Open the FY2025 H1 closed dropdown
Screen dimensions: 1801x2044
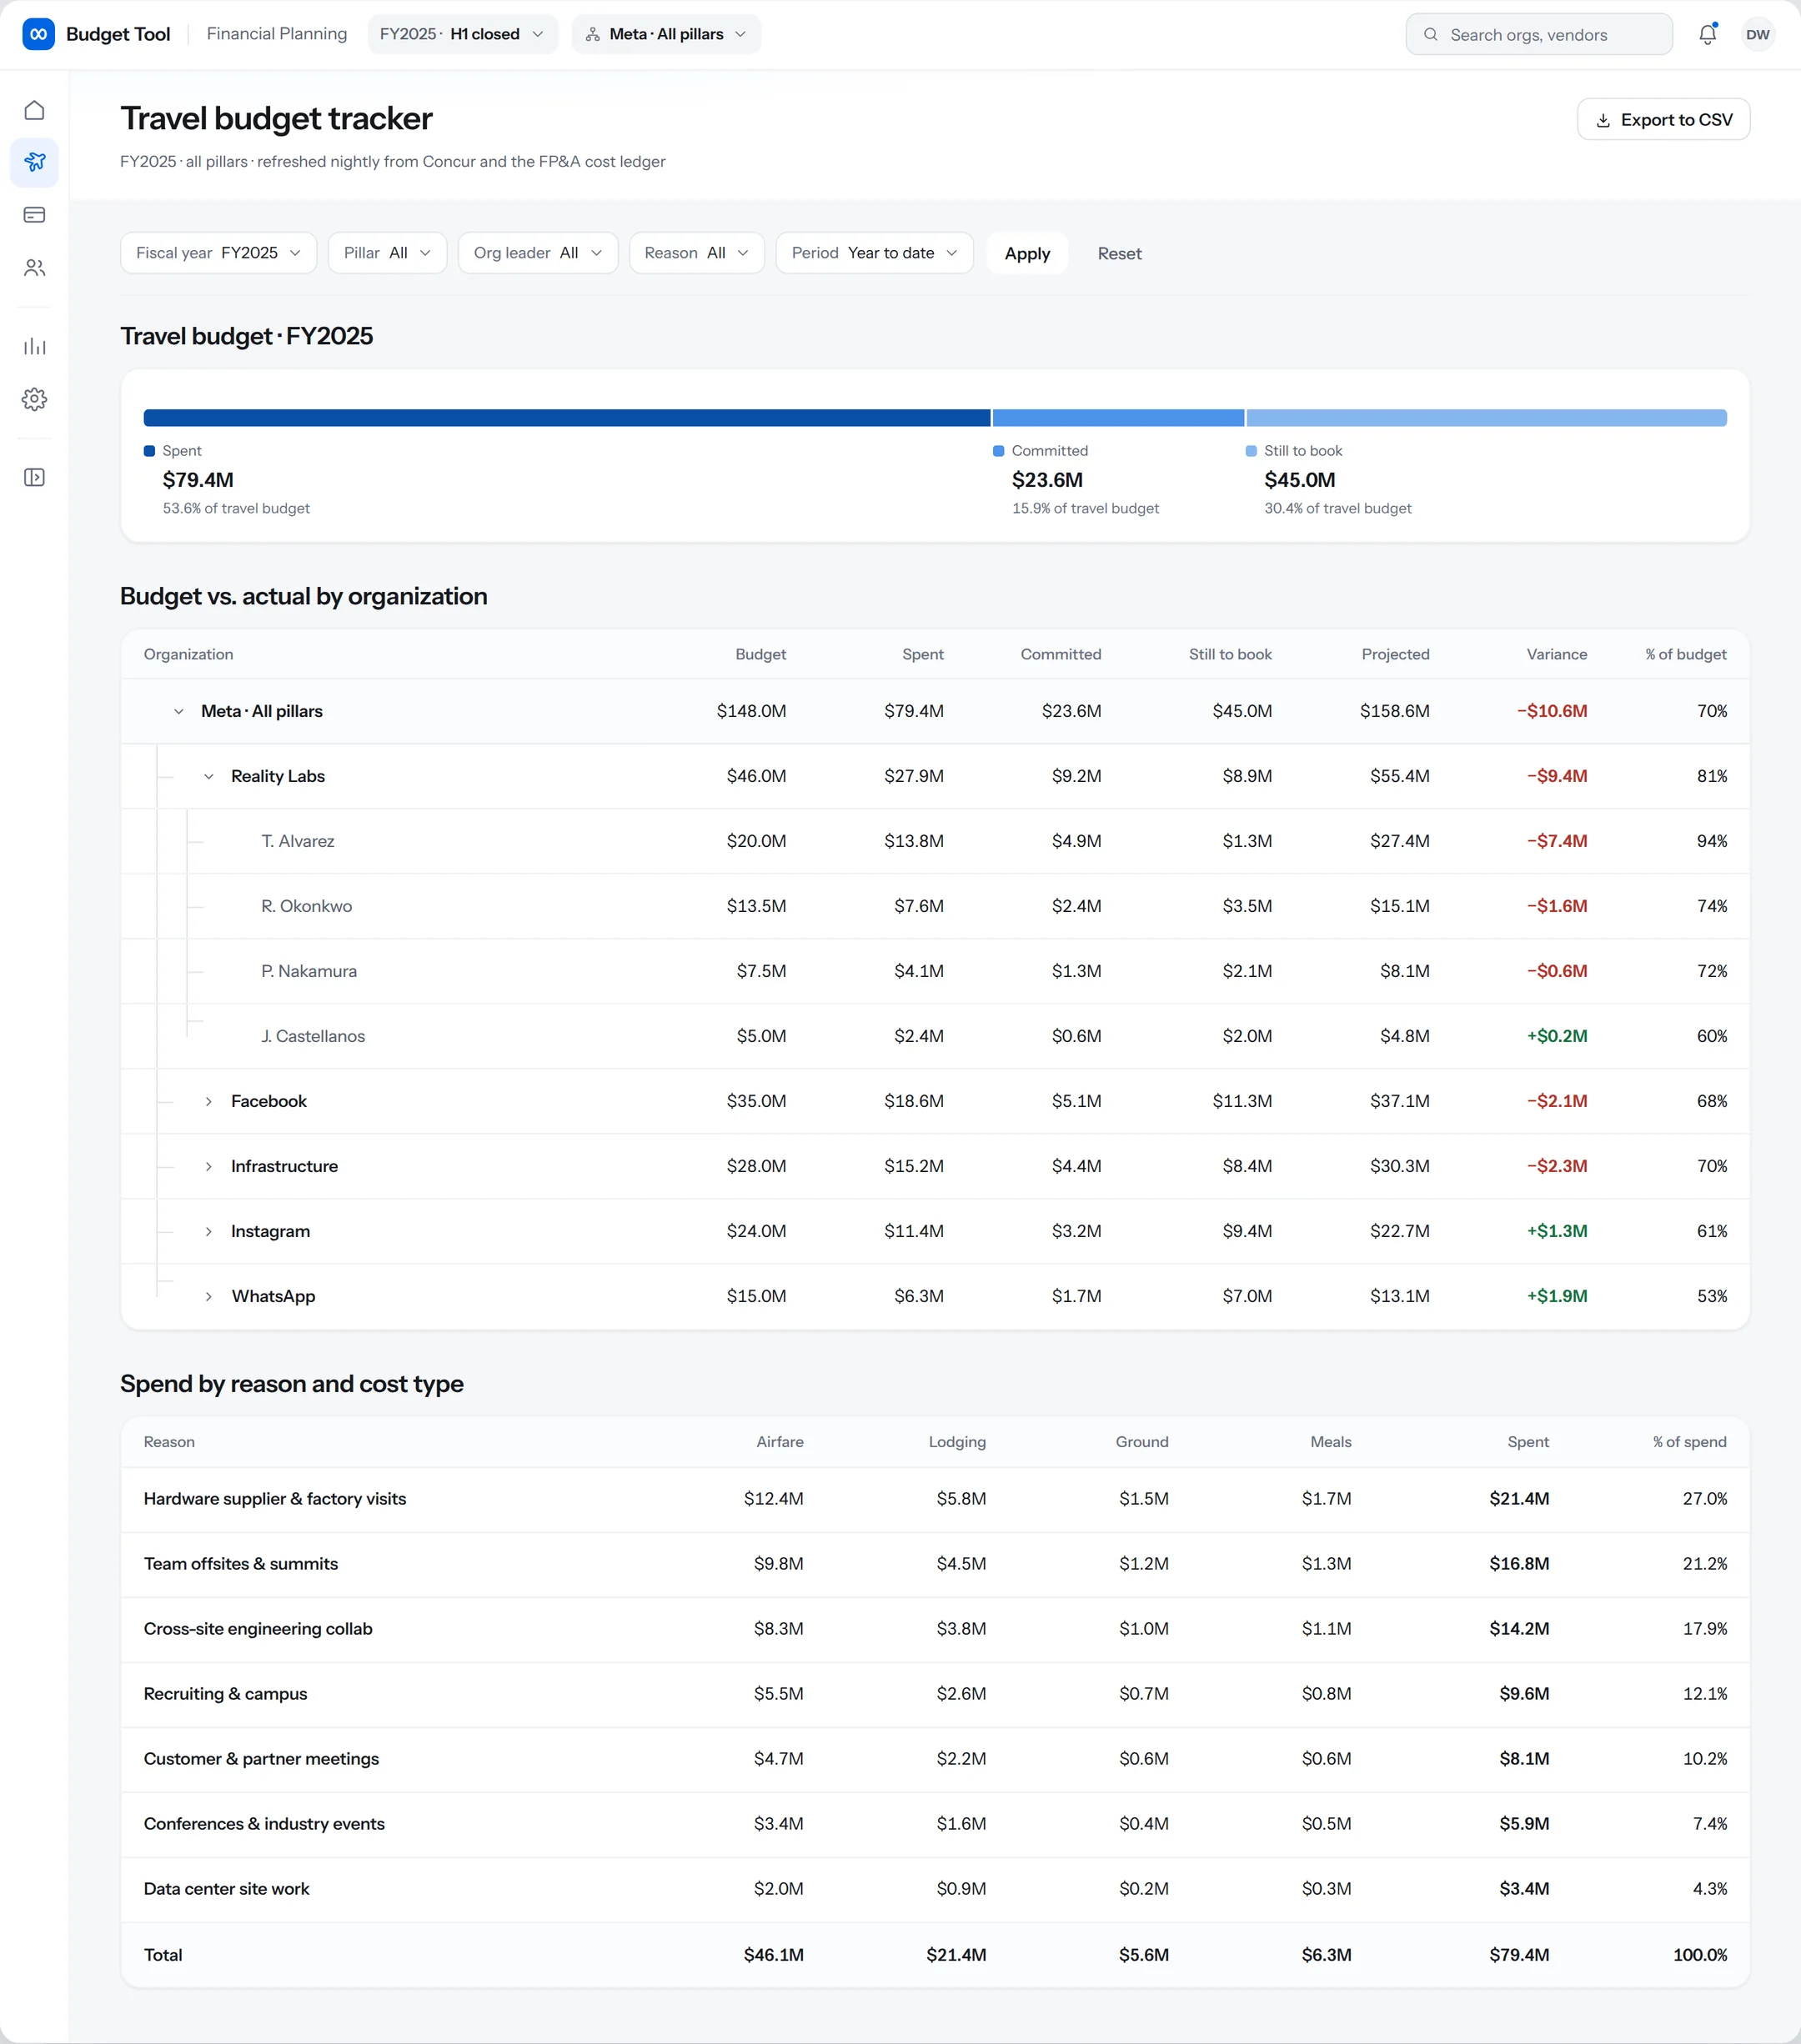(x=462, y=34)
